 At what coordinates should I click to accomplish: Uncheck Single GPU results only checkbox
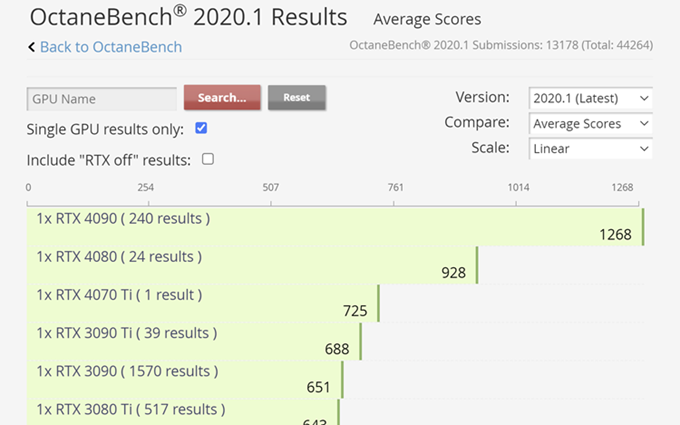click(x=201, y=128)
